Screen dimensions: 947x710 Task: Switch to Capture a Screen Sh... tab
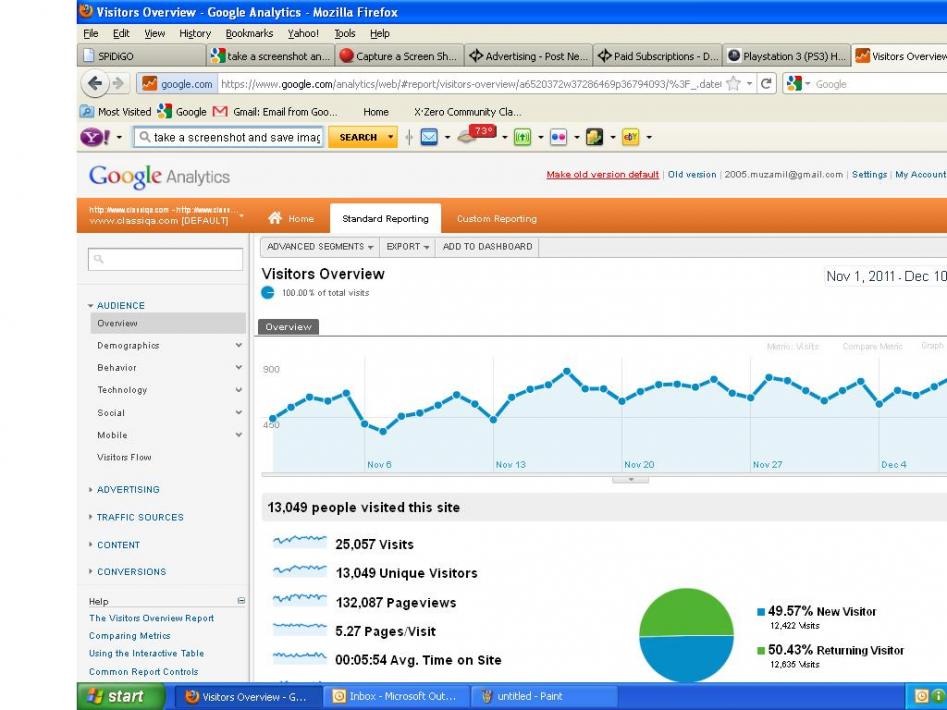(400, 56)
